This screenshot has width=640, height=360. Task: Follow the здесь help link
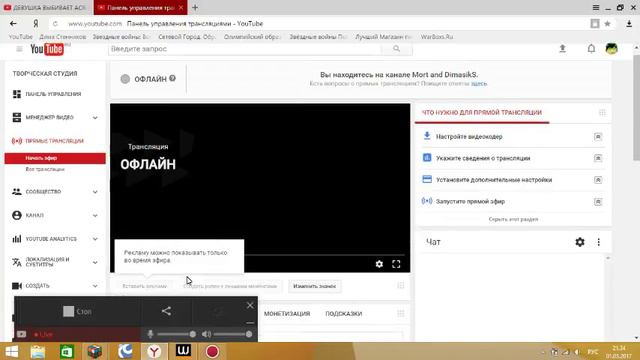[x=479, y=84]
